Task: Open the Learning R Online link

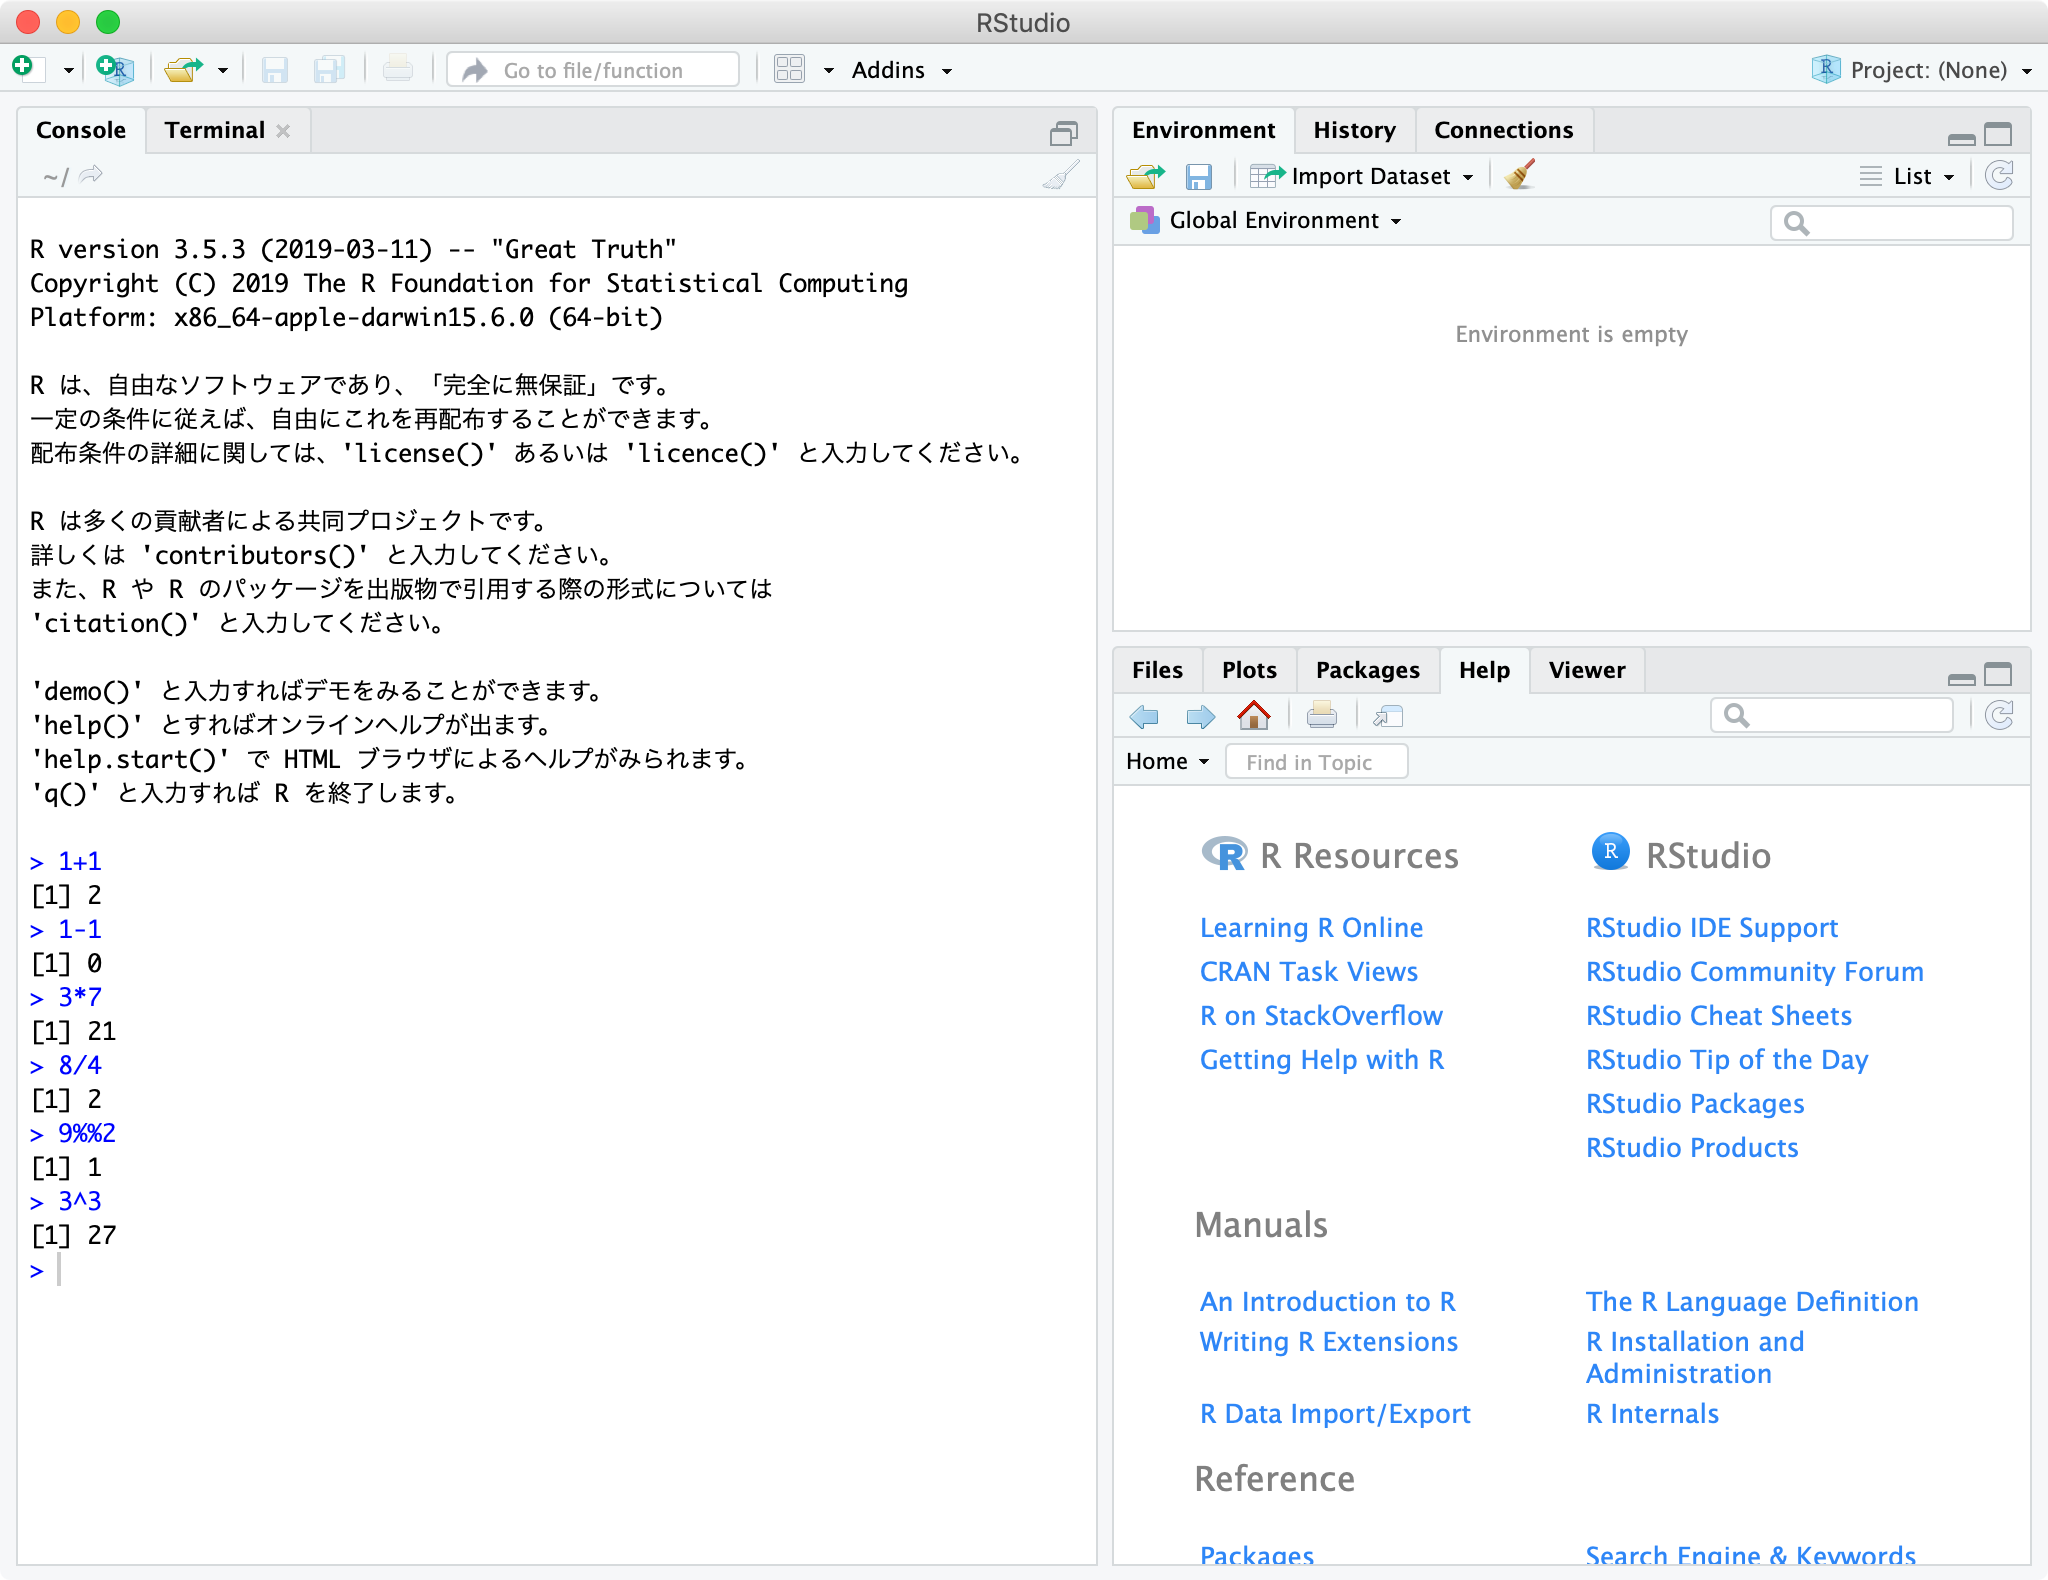Action: [x=1311, y=928]
